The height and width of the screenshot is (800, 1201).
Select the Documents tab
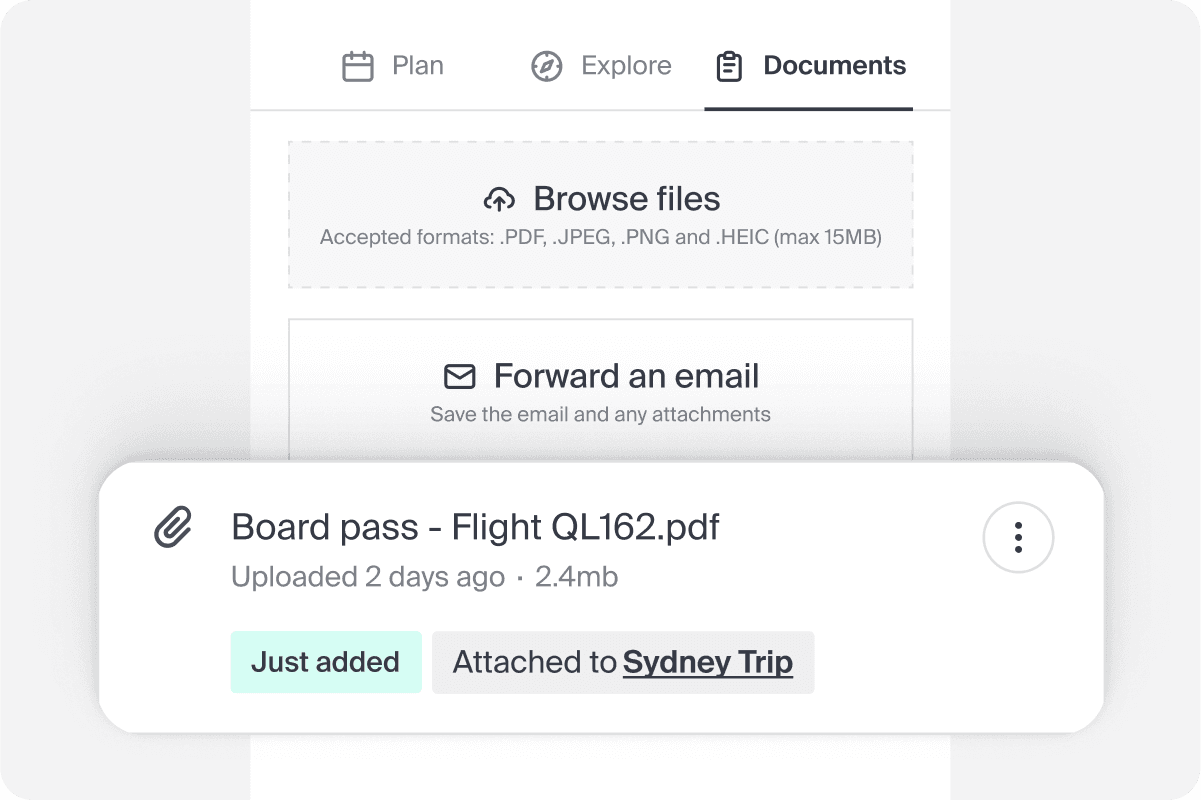[x=809, y=67]
